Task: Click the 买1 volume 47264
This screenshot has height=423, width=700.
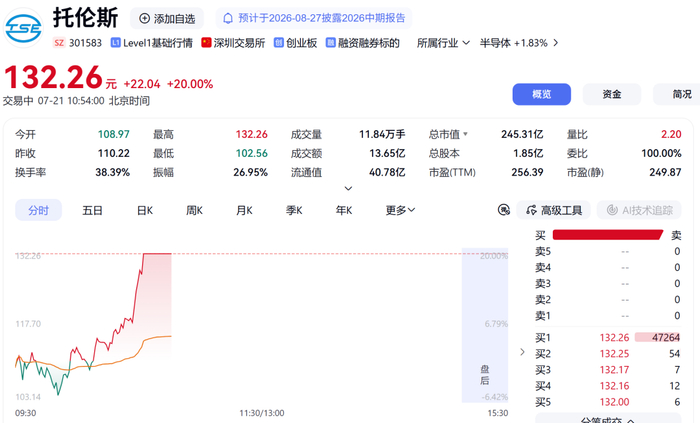Action: 666,338
